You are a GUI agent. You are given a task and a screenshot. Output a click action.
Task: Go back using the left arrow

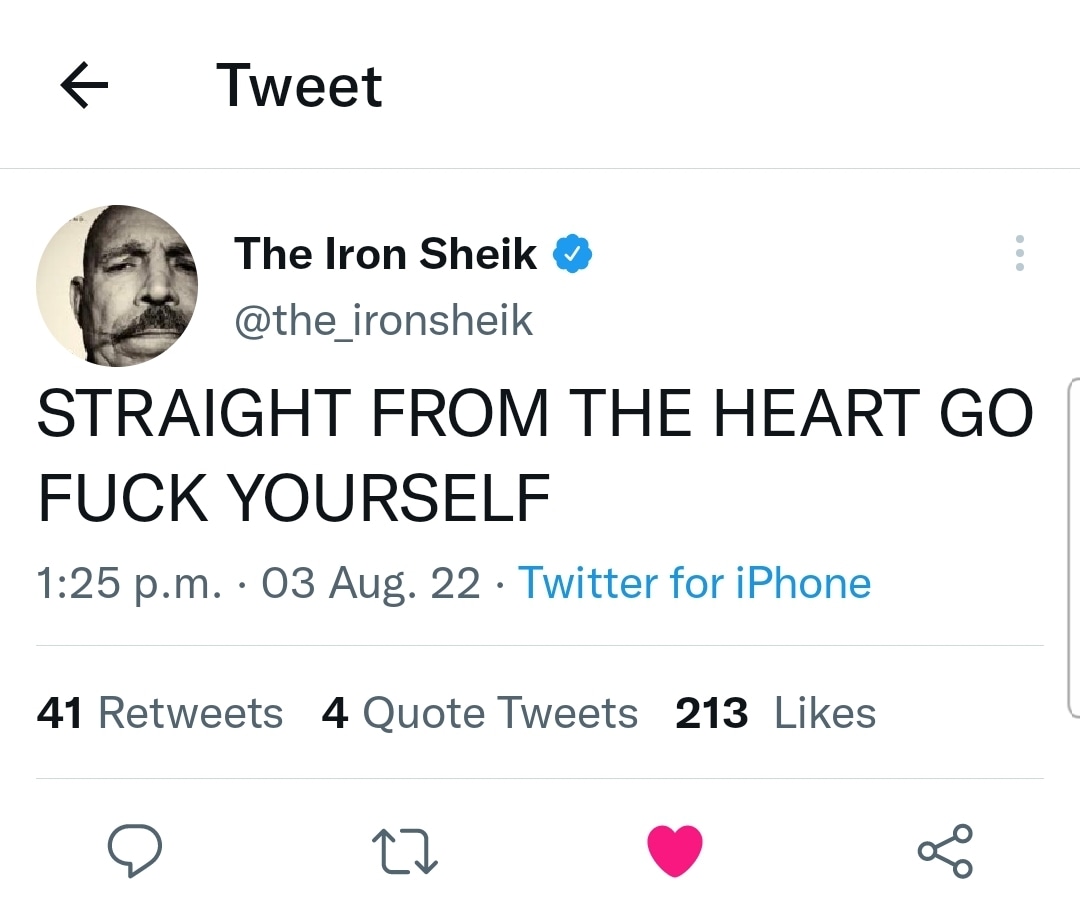84,87
